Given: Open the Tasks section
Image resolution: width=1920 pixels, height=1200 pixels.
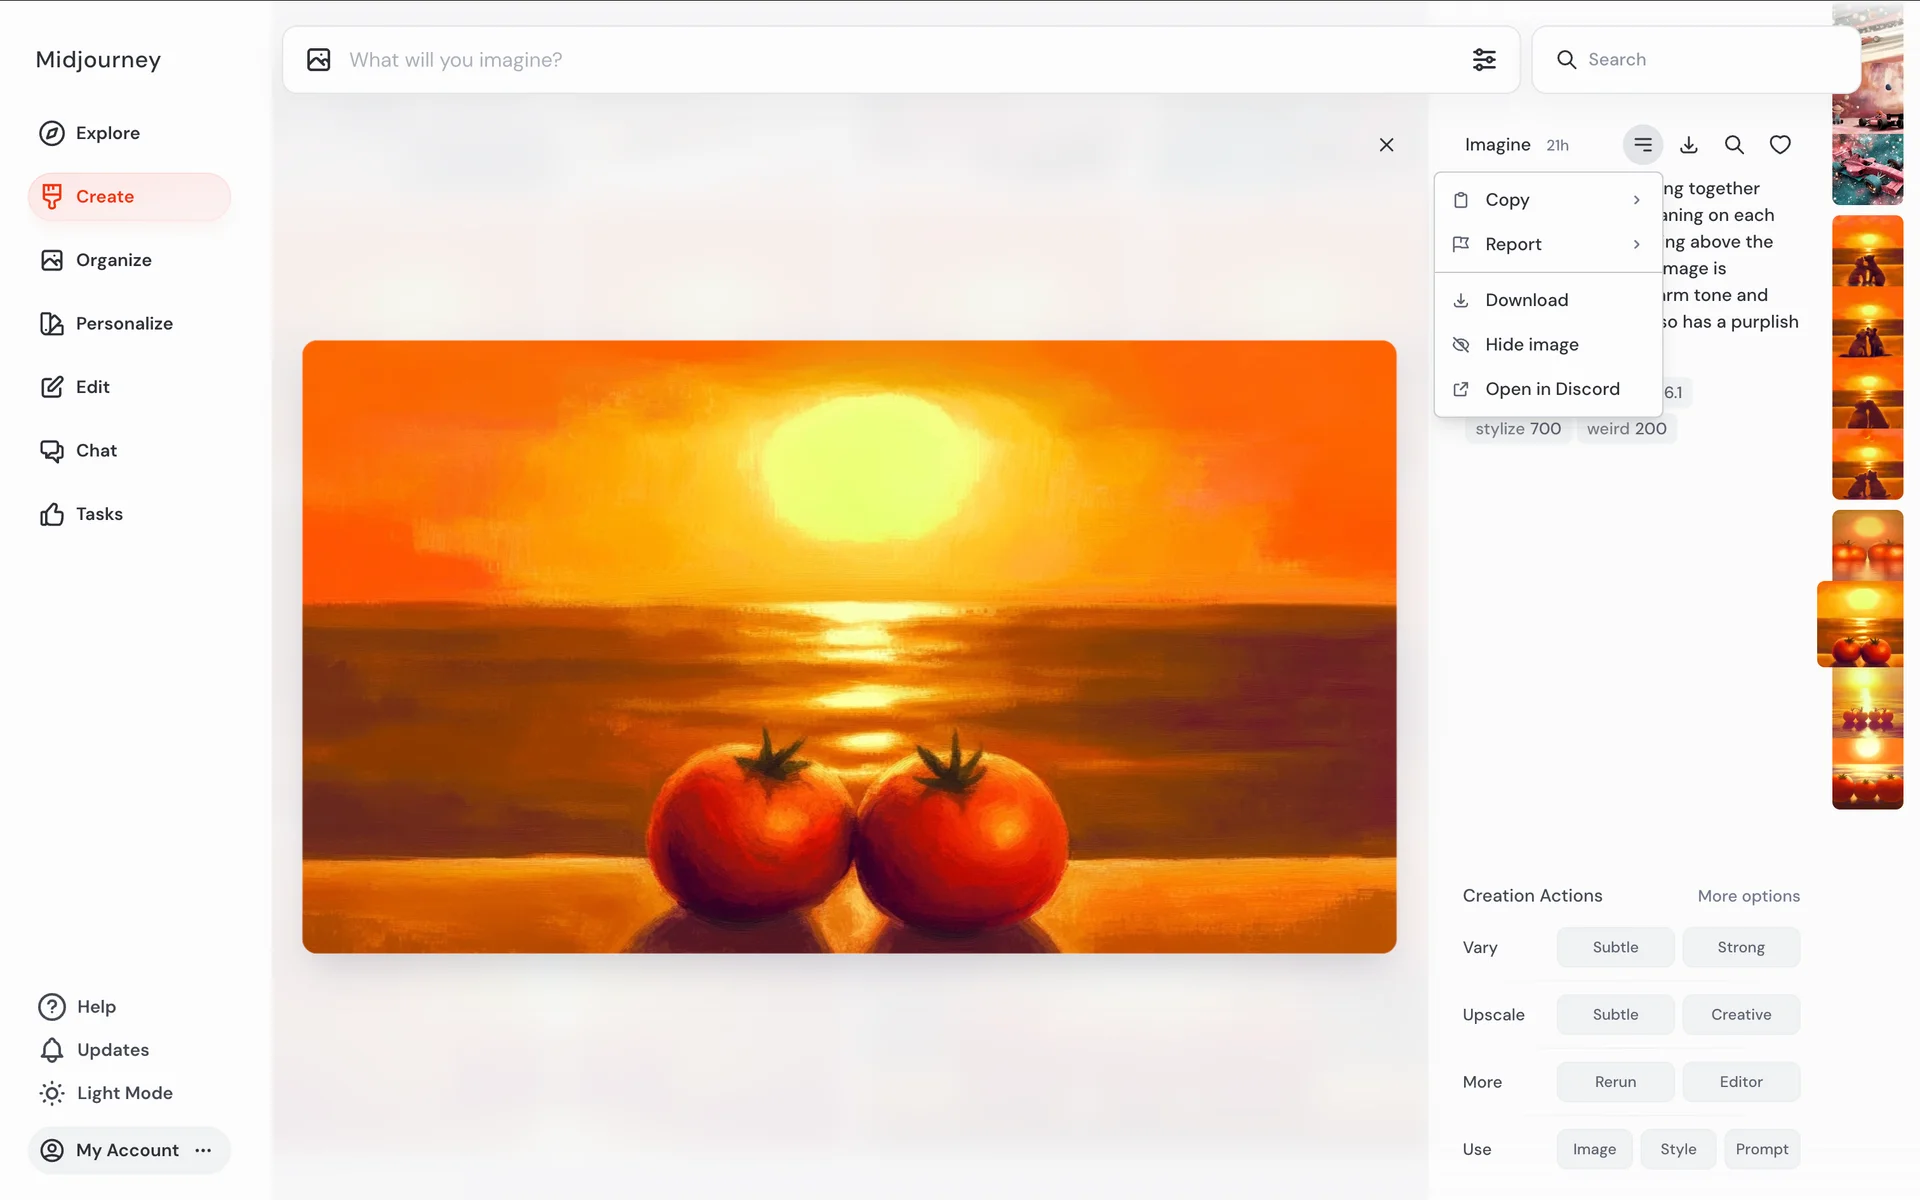Looking at the screenshot, I should (x=98, y=514).
